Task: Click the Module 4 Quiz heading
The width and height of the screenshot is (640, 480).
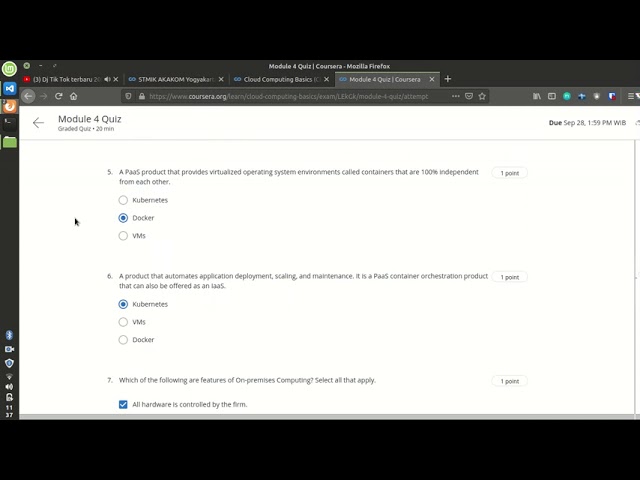Action: coord(89,119)
